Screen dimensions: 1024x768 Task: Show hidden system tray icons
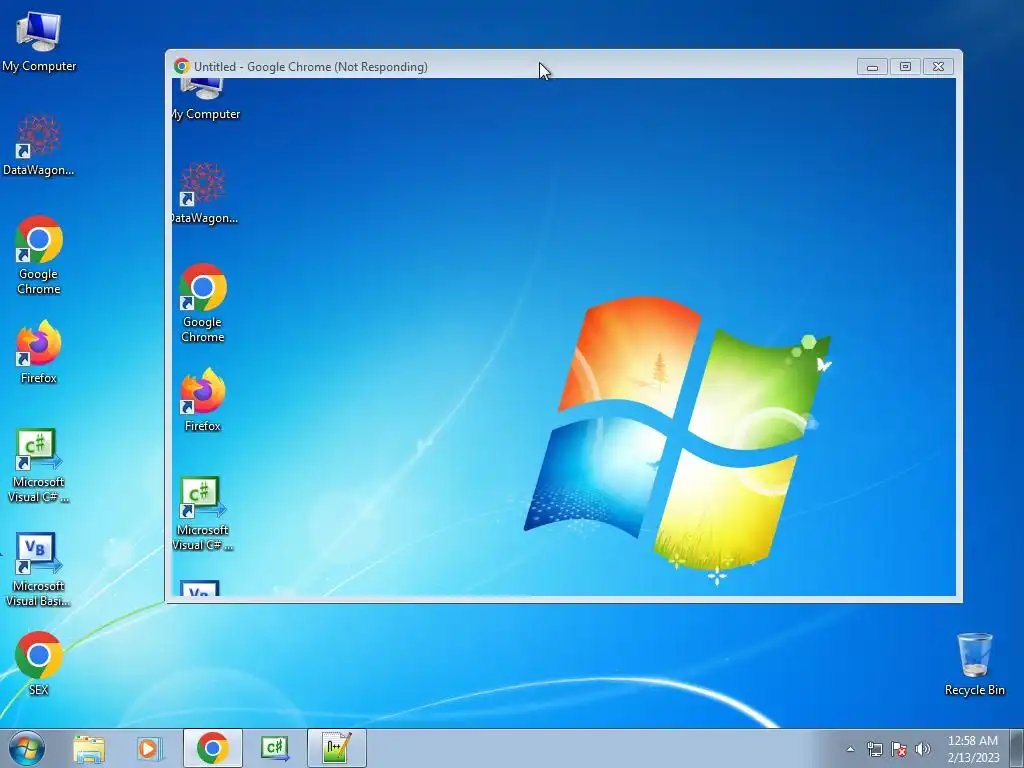(850, 749)
